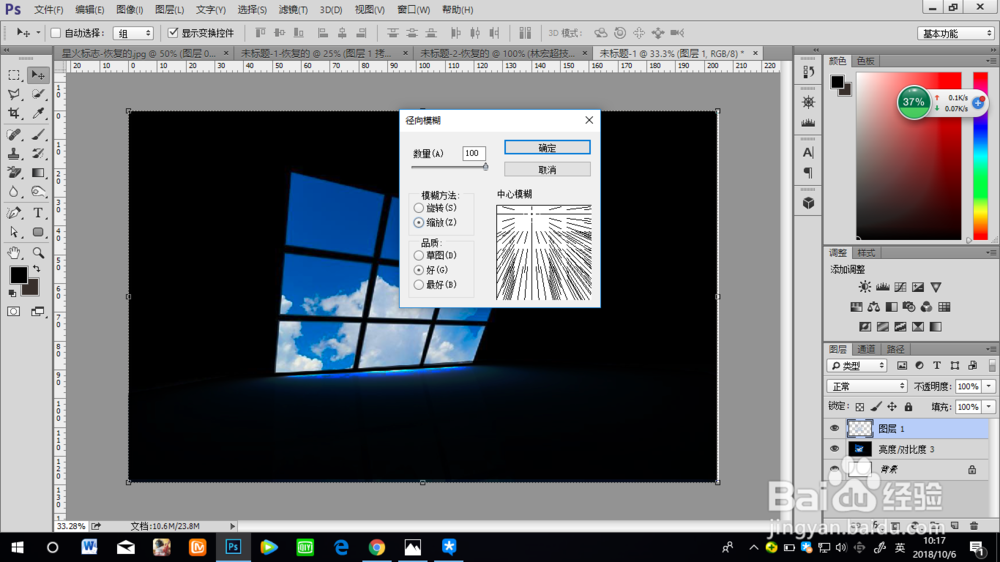Select the Horizontal Type tool

38,213
